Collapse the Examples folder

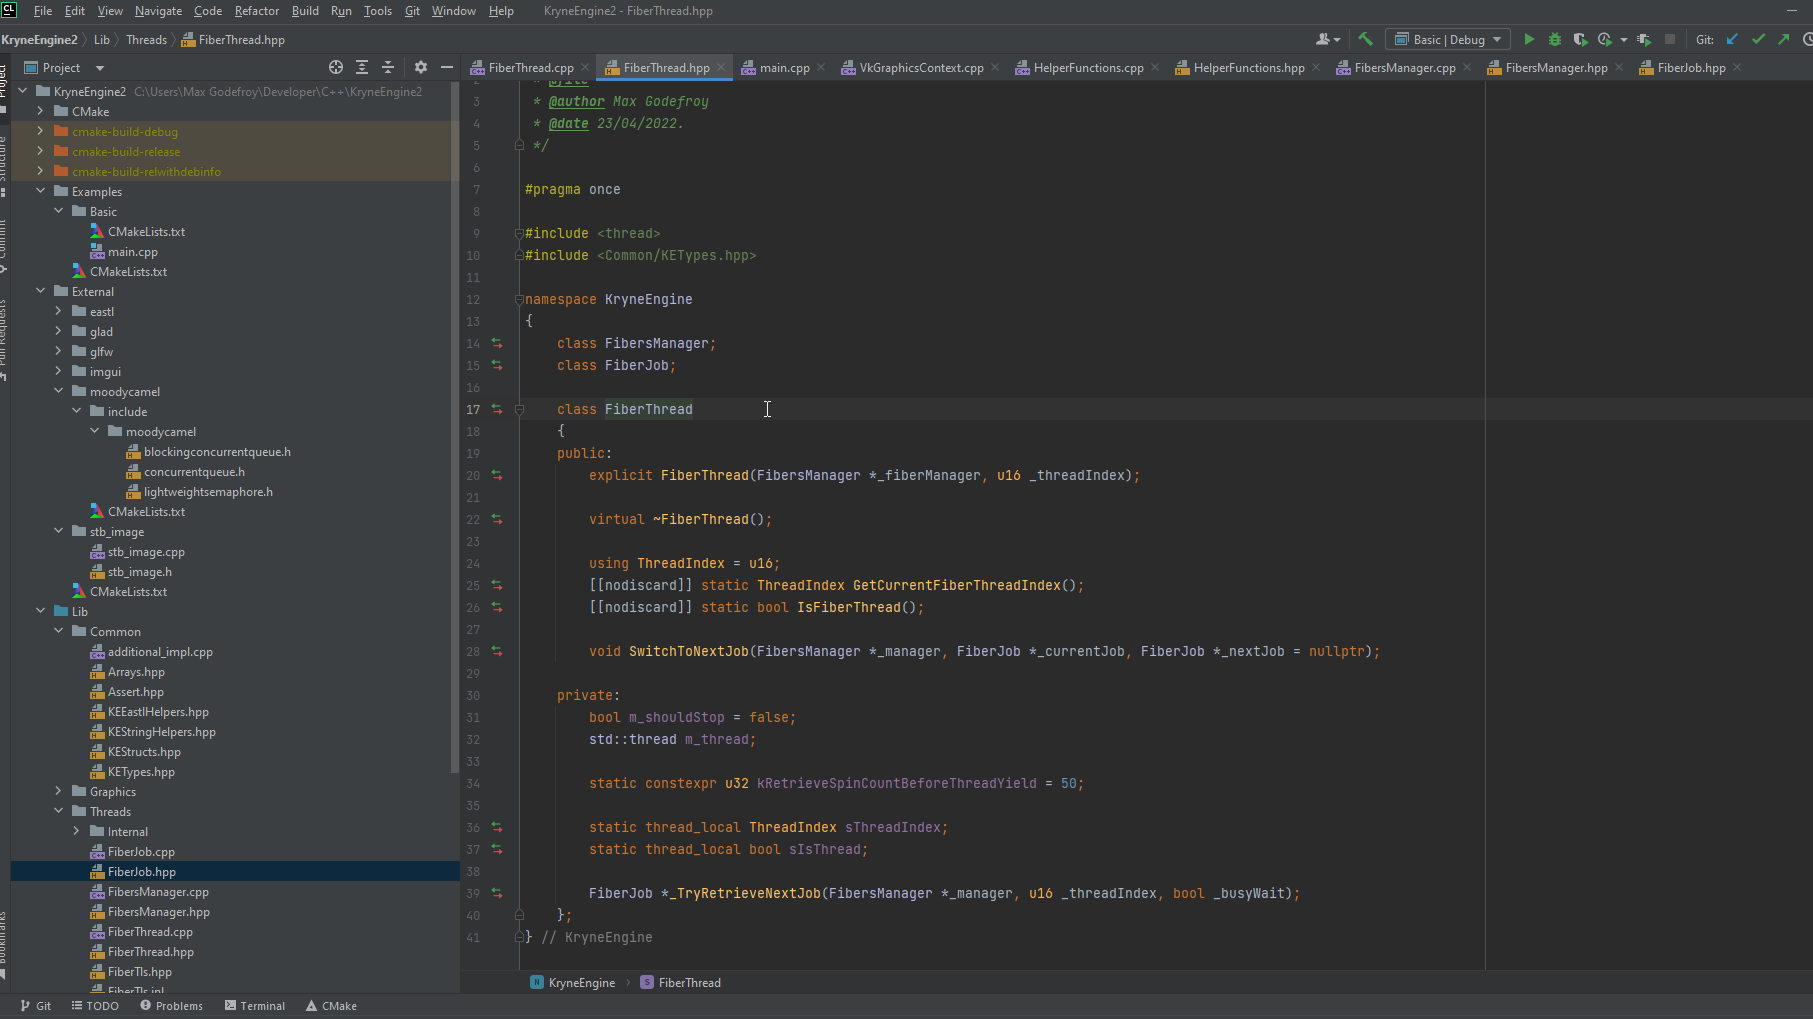pos(40,191)
